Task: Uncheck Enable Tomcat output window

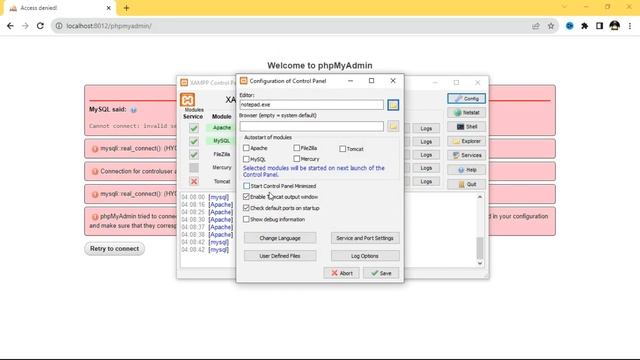Action: click(x=246, y=197)
